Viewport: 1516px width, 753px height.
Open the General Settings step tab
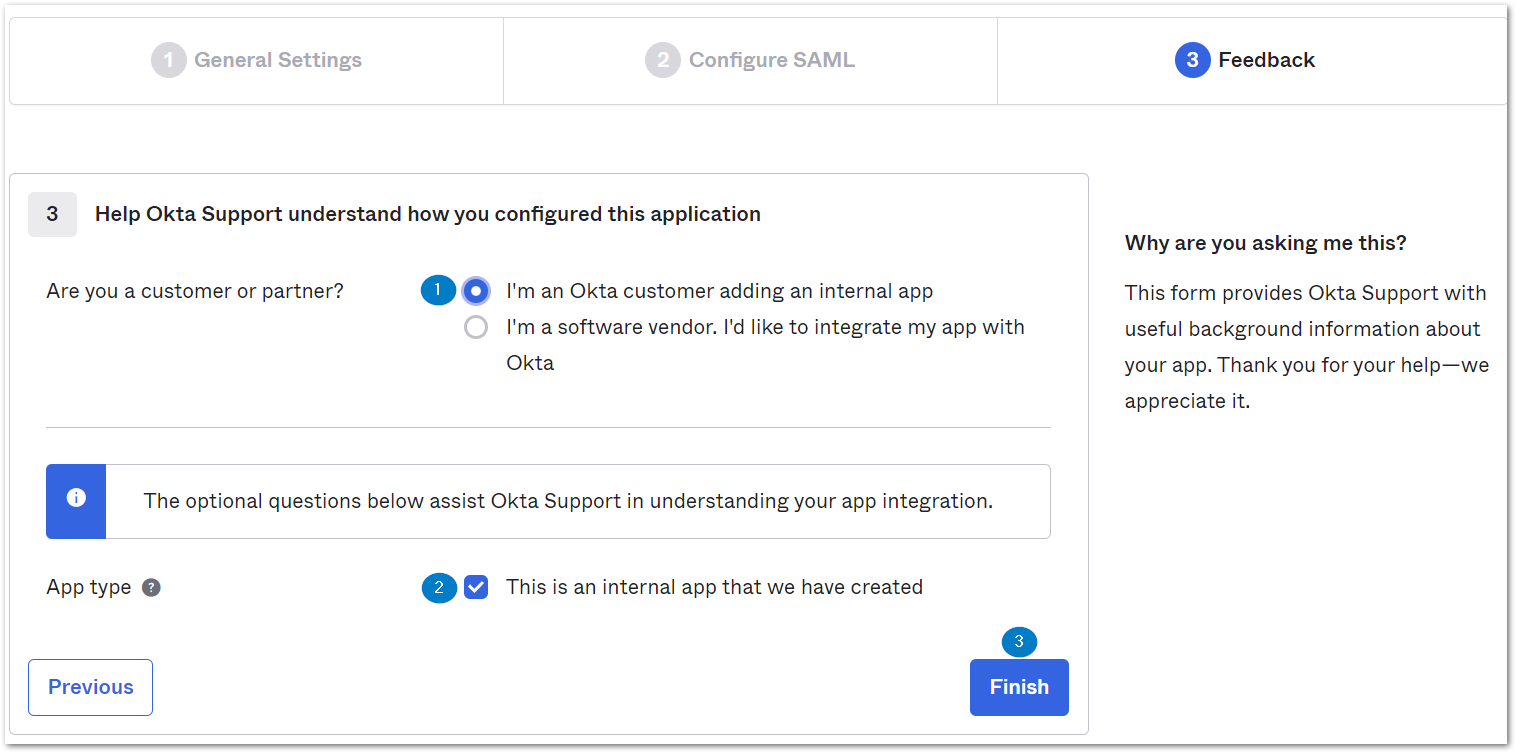pyautogui.click(x=257, y=60)
